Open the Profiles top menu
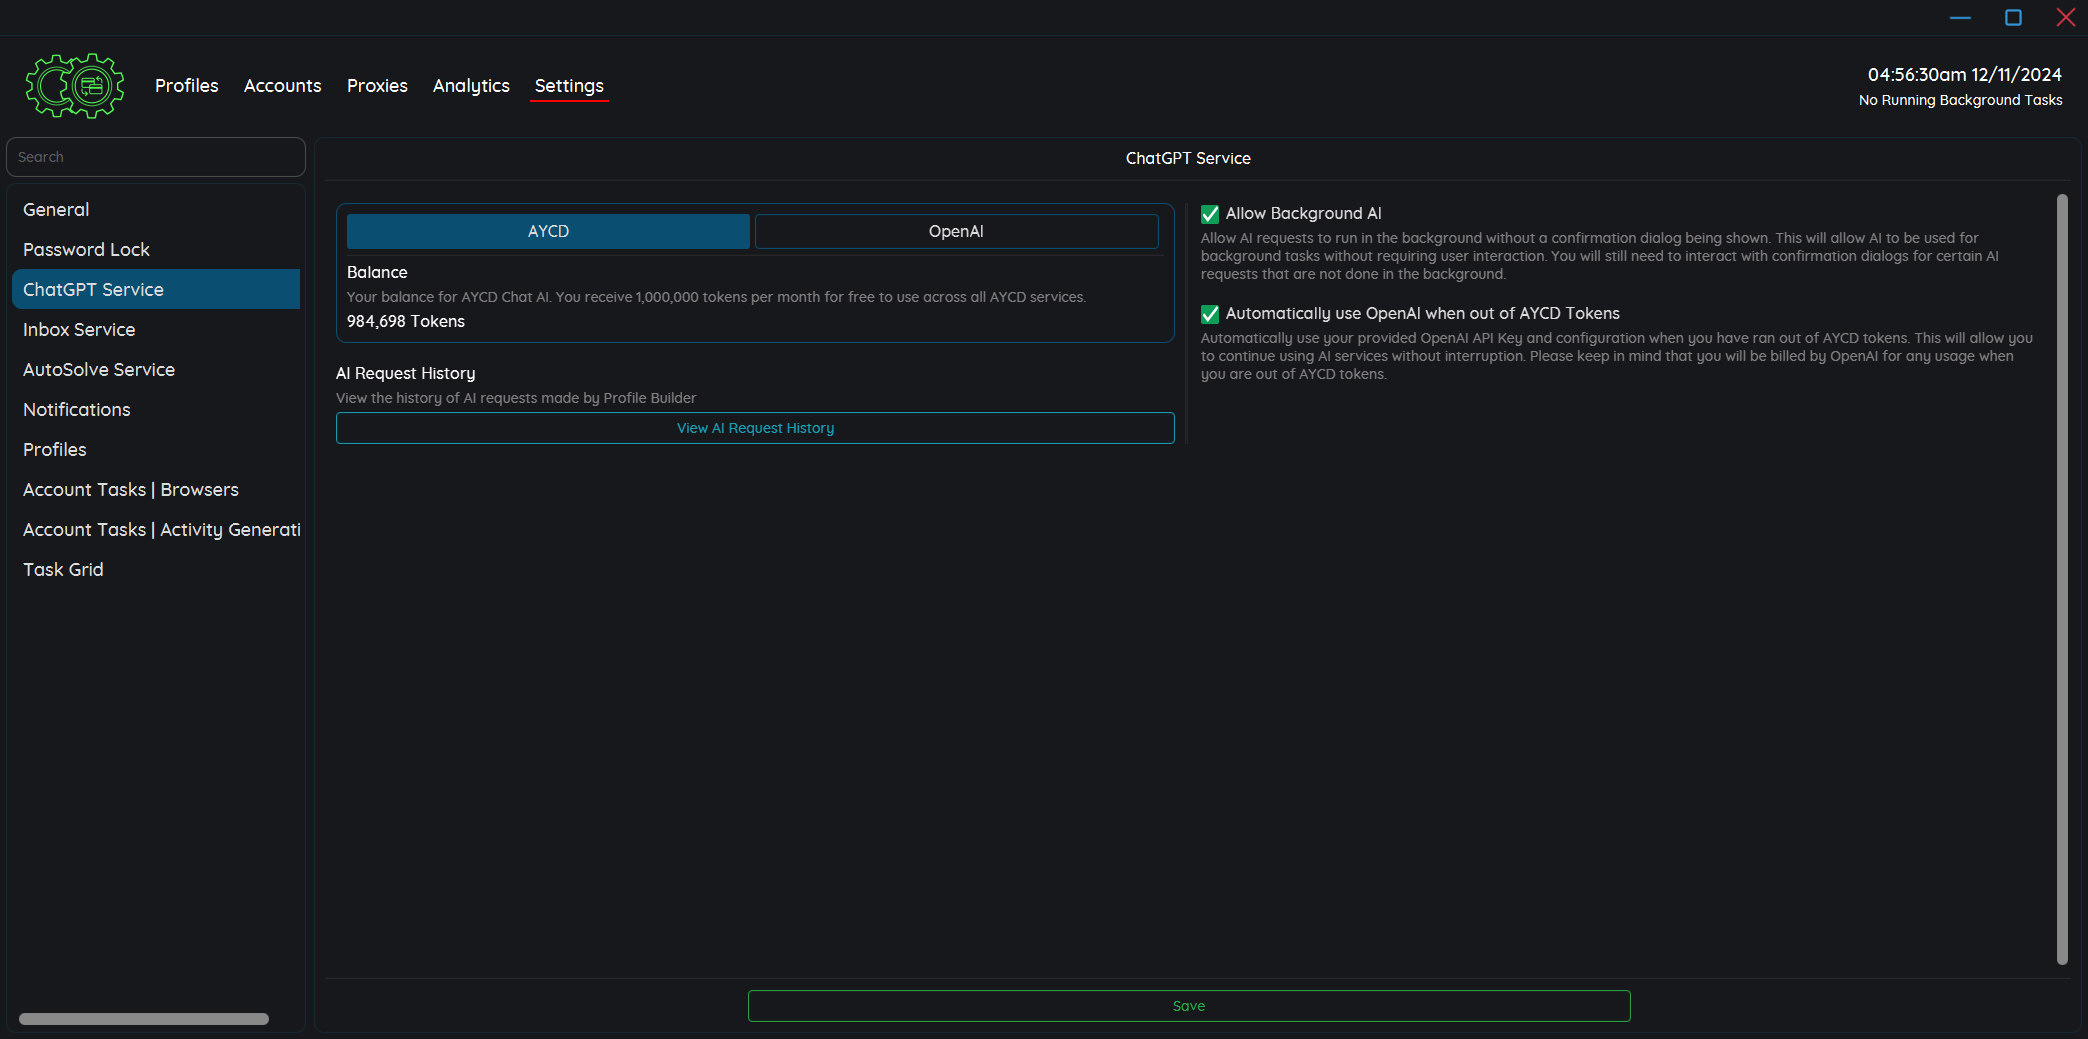 (186, 86)
